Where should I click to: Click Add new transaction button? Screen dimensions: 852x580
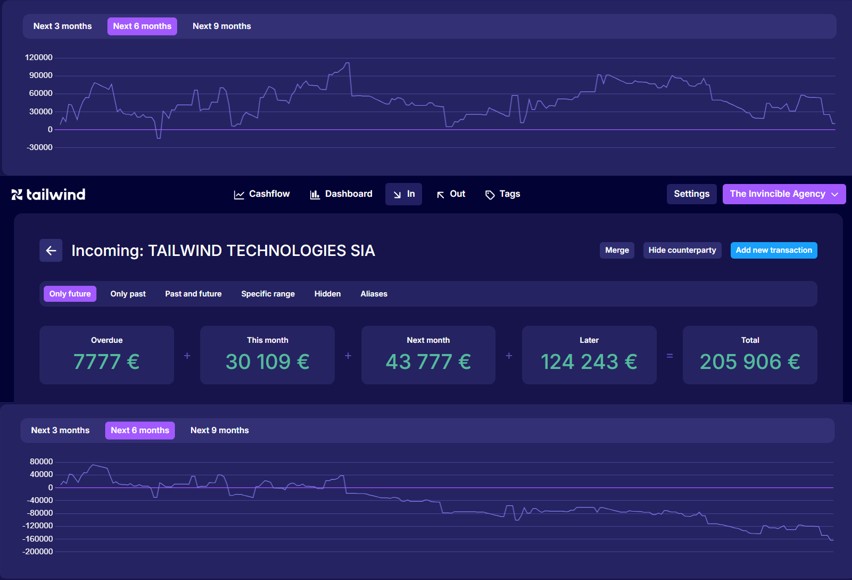[x=774, y=250]
